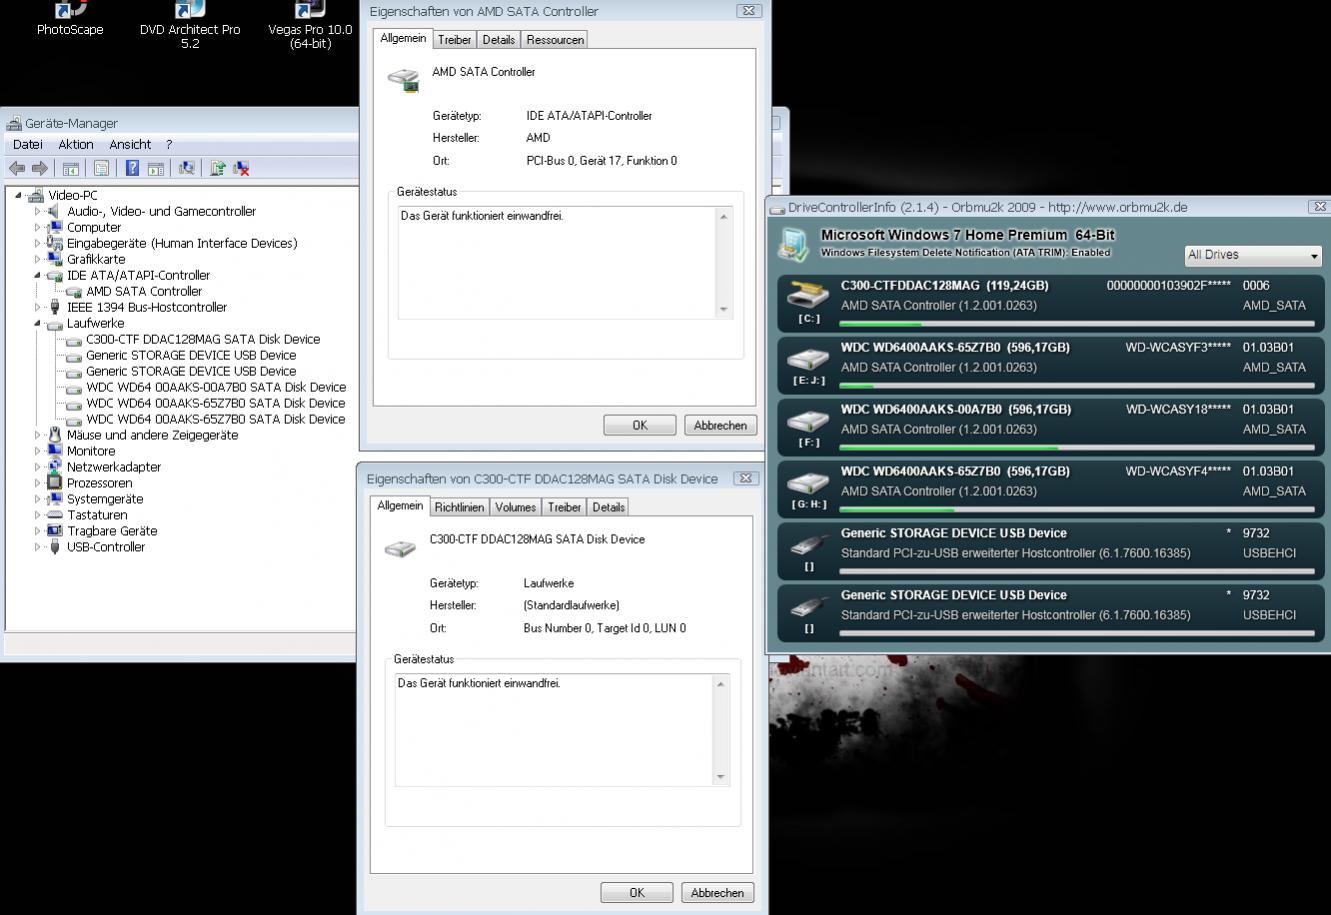Collapse the IDE ATA/ATAPI-Controller node
Viewport: 1331px width, 915px height.
tap(38, 275)
